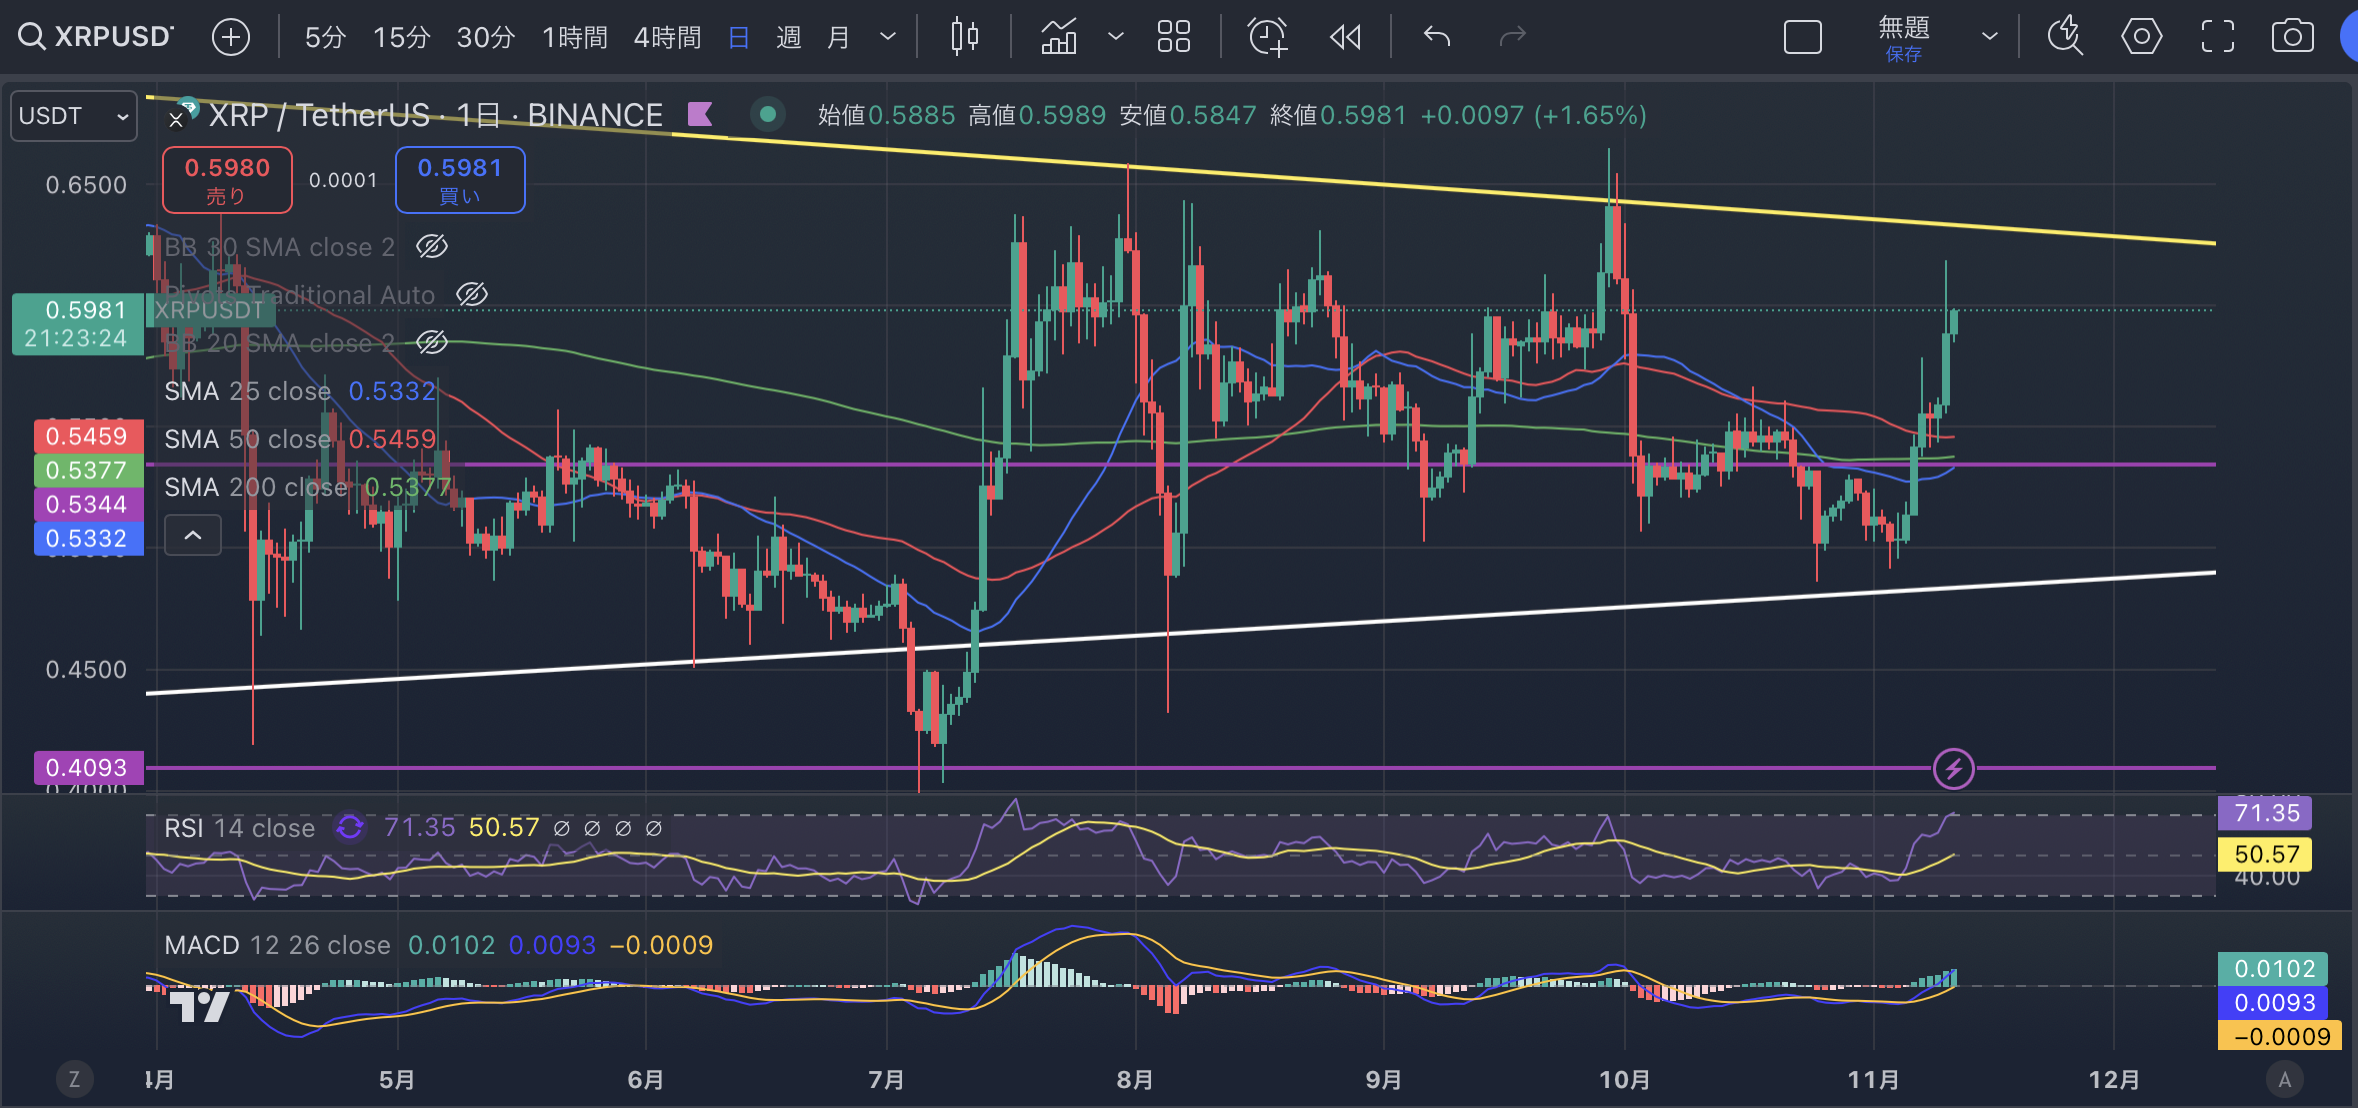Open indicator templates grid
The height and width of the screenshot is (1108, 2358).
pos(1174,37)
